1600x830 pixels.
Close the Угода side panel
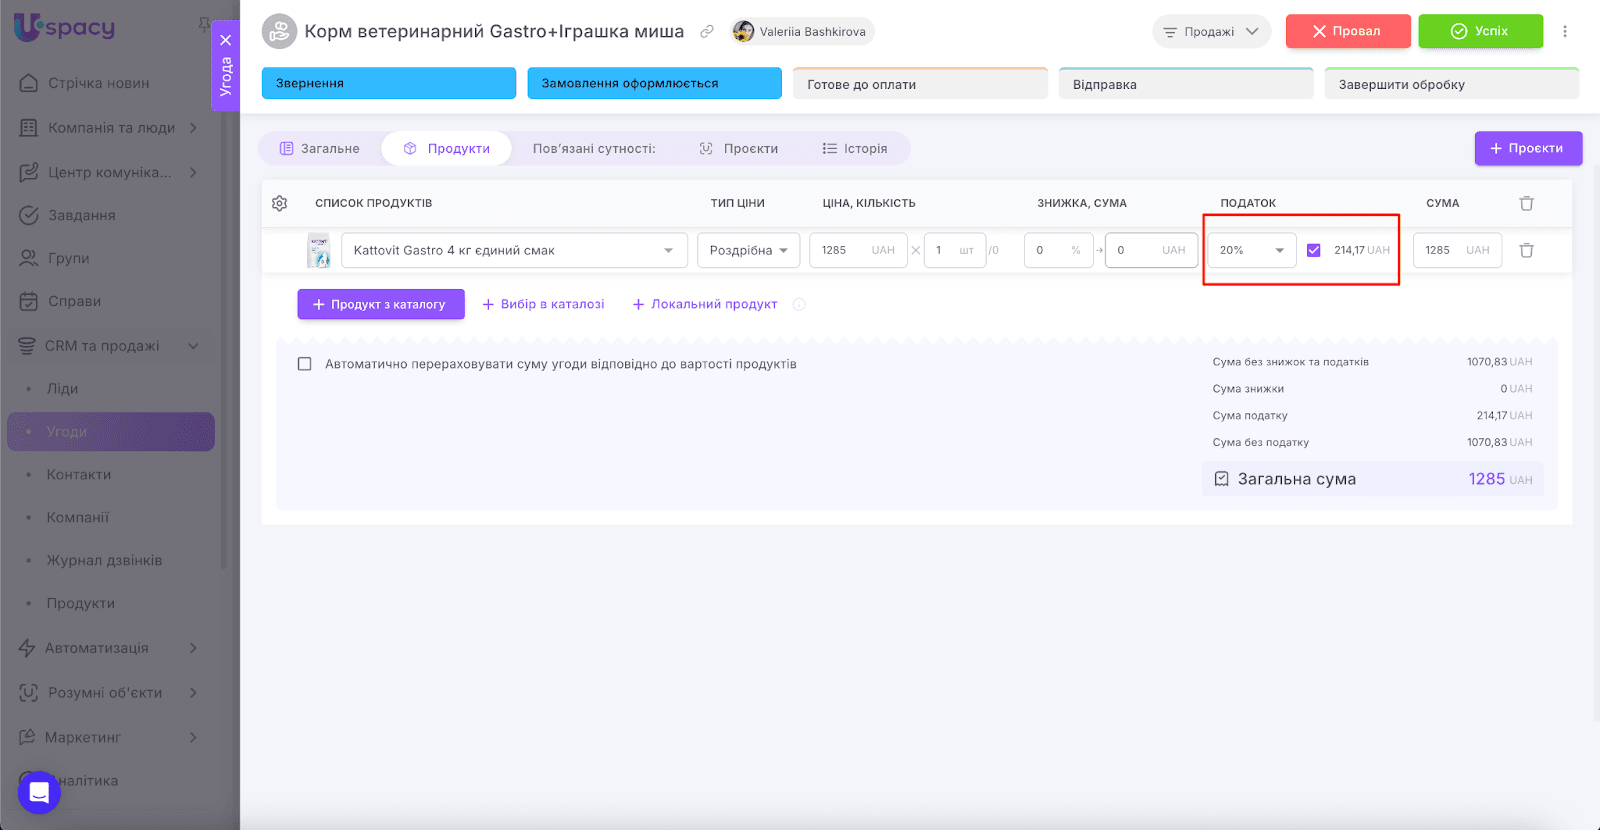pos(226,40)
